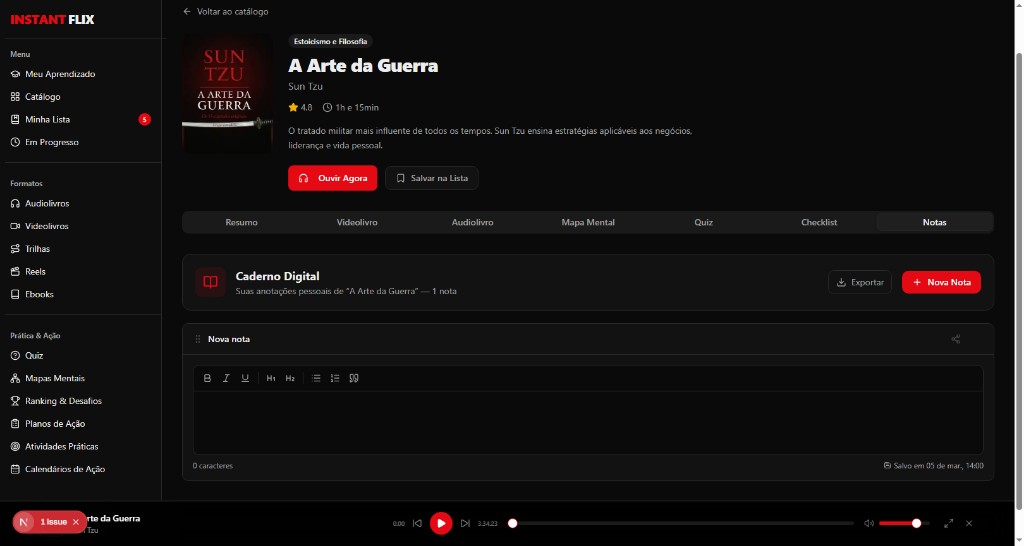This screenshot has height=546, width=1024.
Task: Play the audiobook in the player bar
Action: [x=441, y=523]
